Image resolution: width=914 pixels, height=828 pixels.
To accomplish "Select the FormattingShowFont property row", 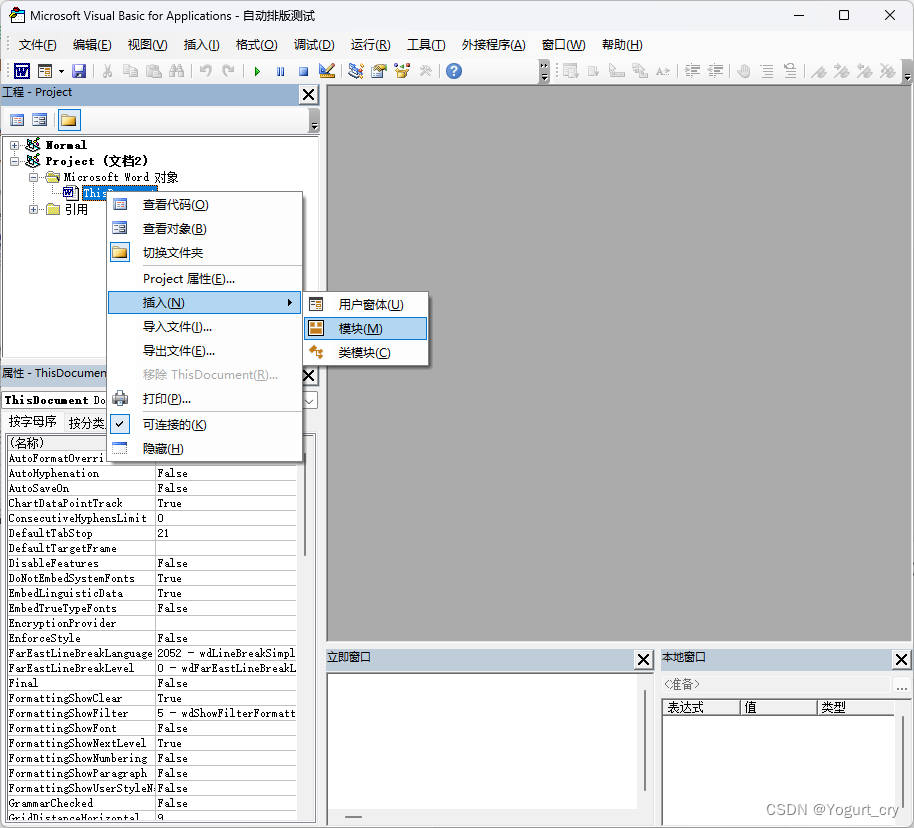I will point(152,728).
